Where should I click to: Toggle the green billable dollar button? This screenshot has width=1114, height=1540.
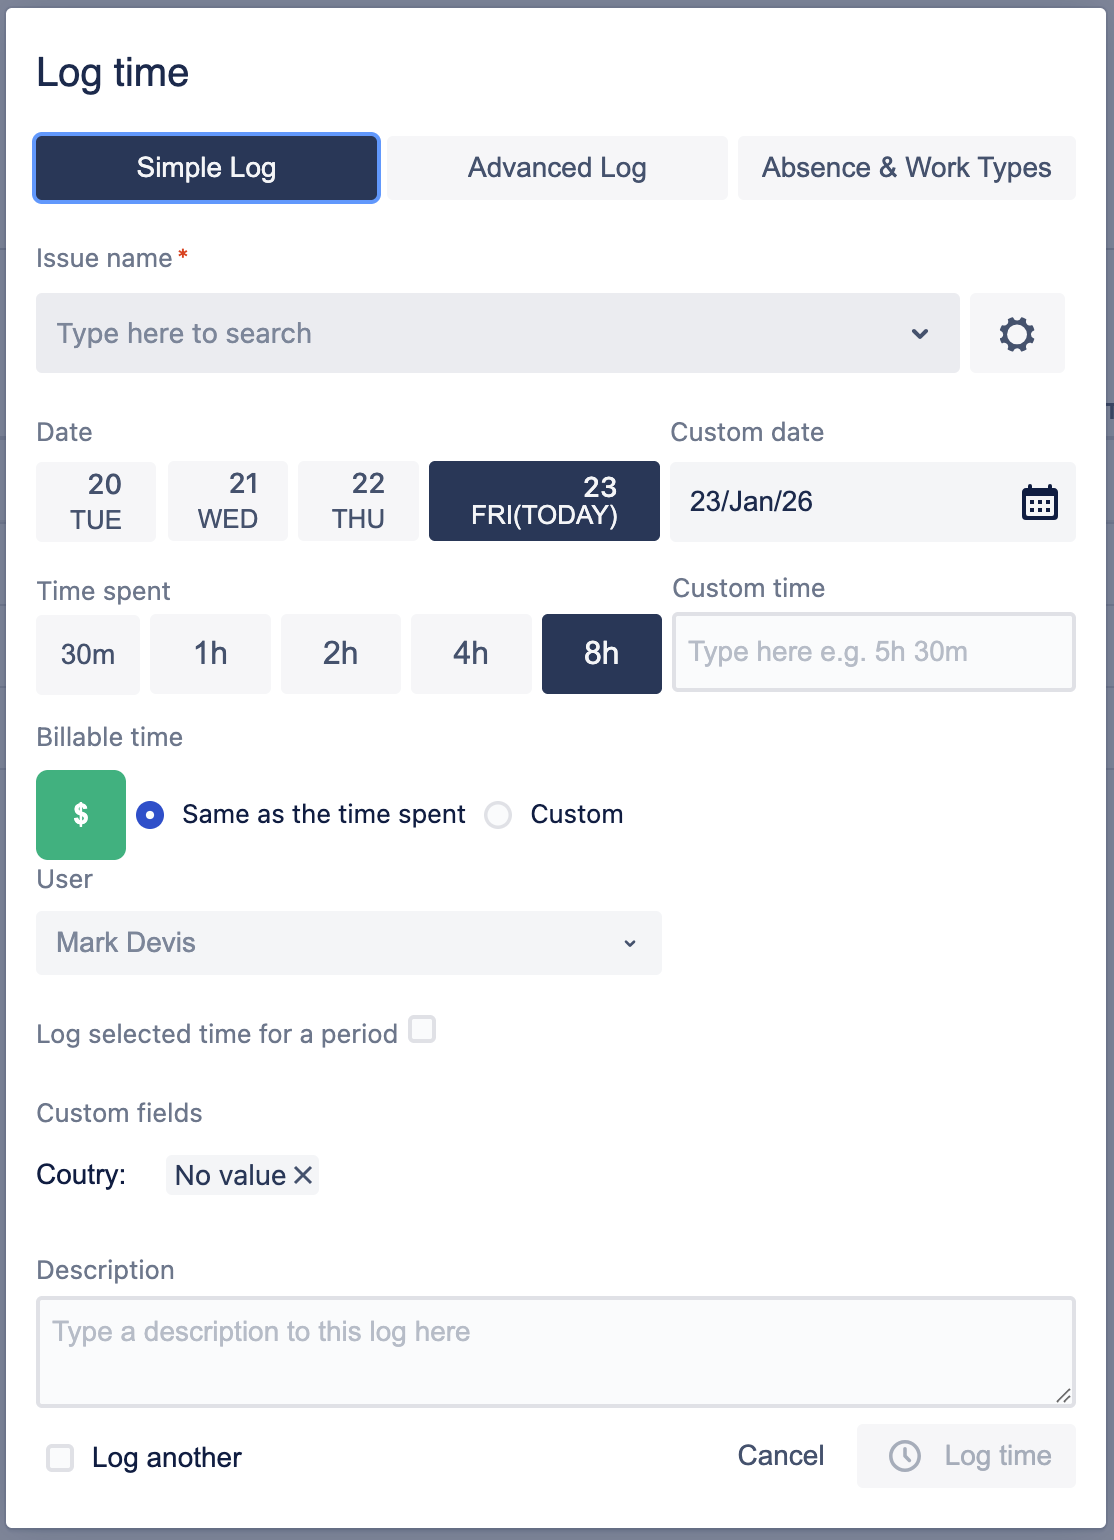tap(81, 815)
